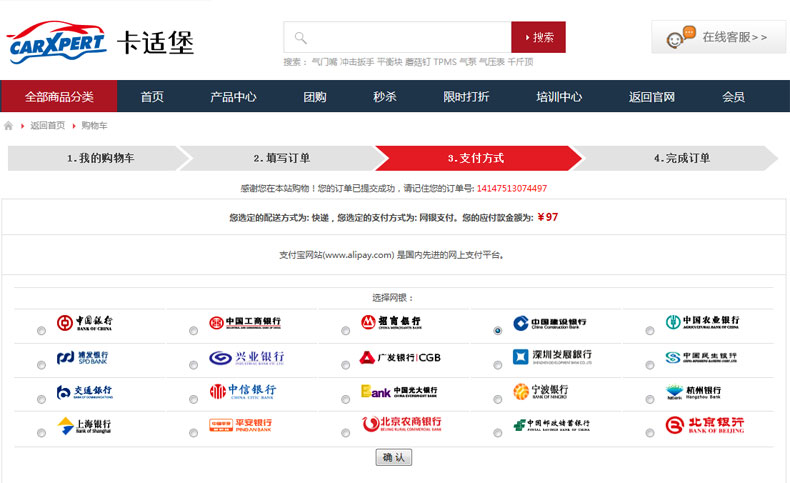Choose the 交通银行 radio button
Image resolution: width=790 pixels, height=483 pixels.
tap(41, 399)
